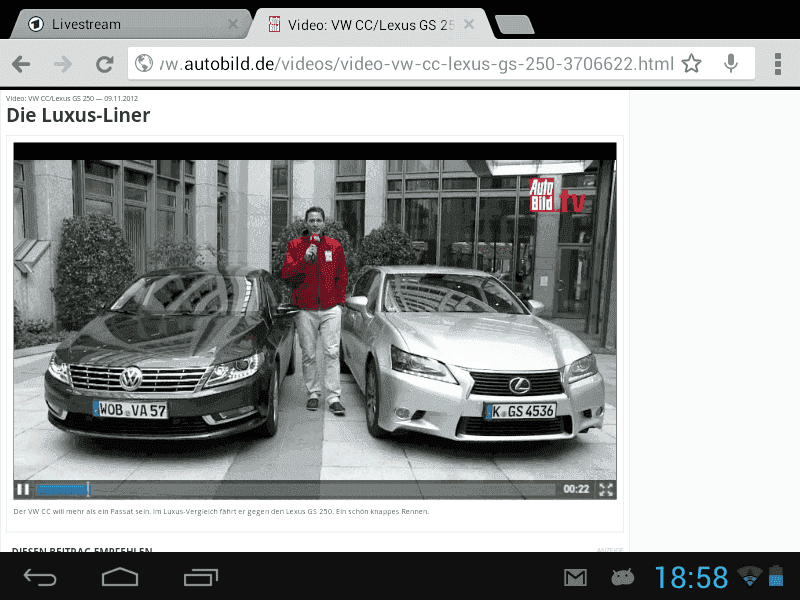Open a new browser tab
The image size is (800, 600).
514,24
